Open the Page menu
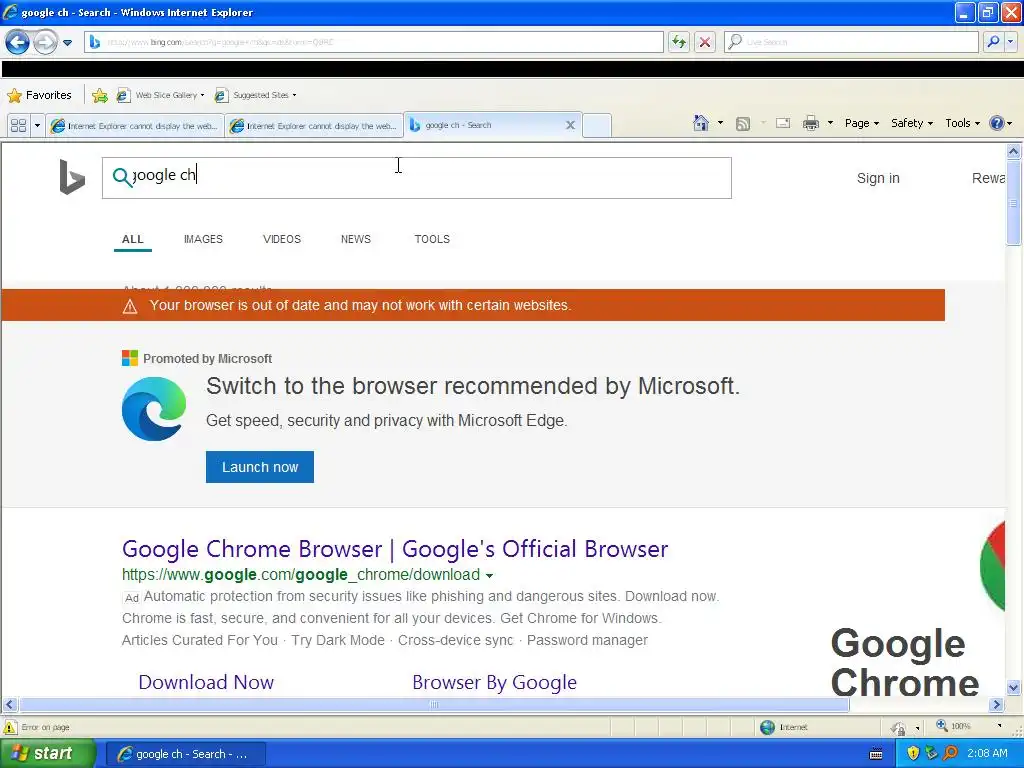Image resolution: width=1024 pixels, height=768 pixels. [861, 123]
